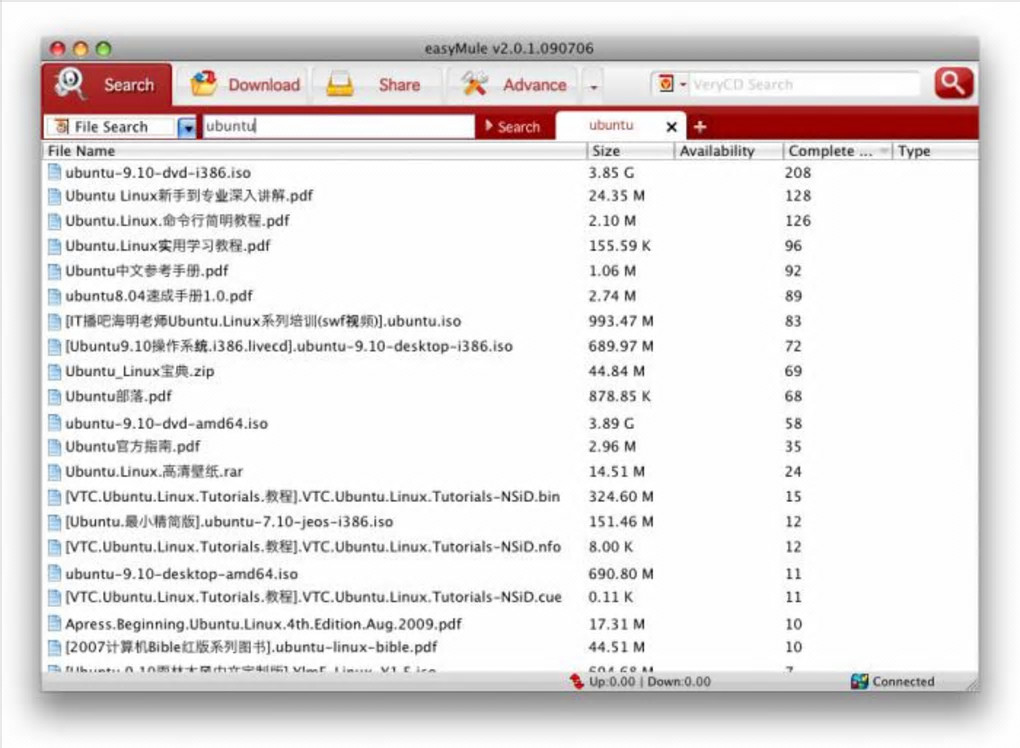The width and height of the screenshot is (1020, 748).
Task: Click file icon of ubuntu-9.10-desktop-amd64.iso
Action: coord(55,574)
